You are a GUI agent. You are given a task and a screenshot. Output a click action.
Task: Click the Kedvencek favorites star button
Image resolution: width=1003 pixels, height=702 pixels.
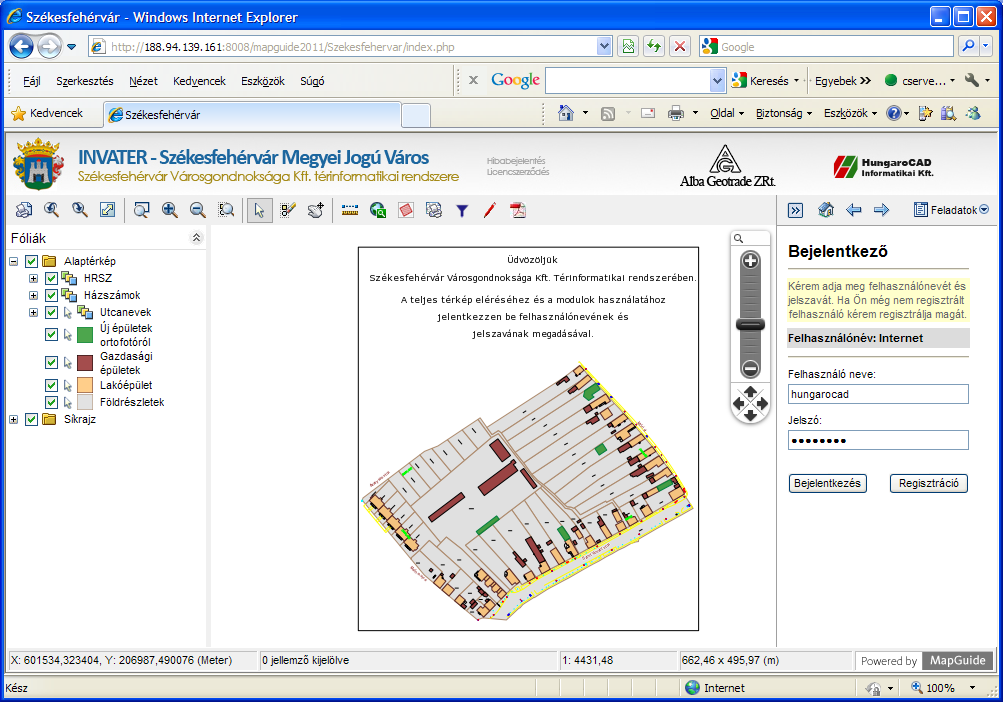coord(48,114)
